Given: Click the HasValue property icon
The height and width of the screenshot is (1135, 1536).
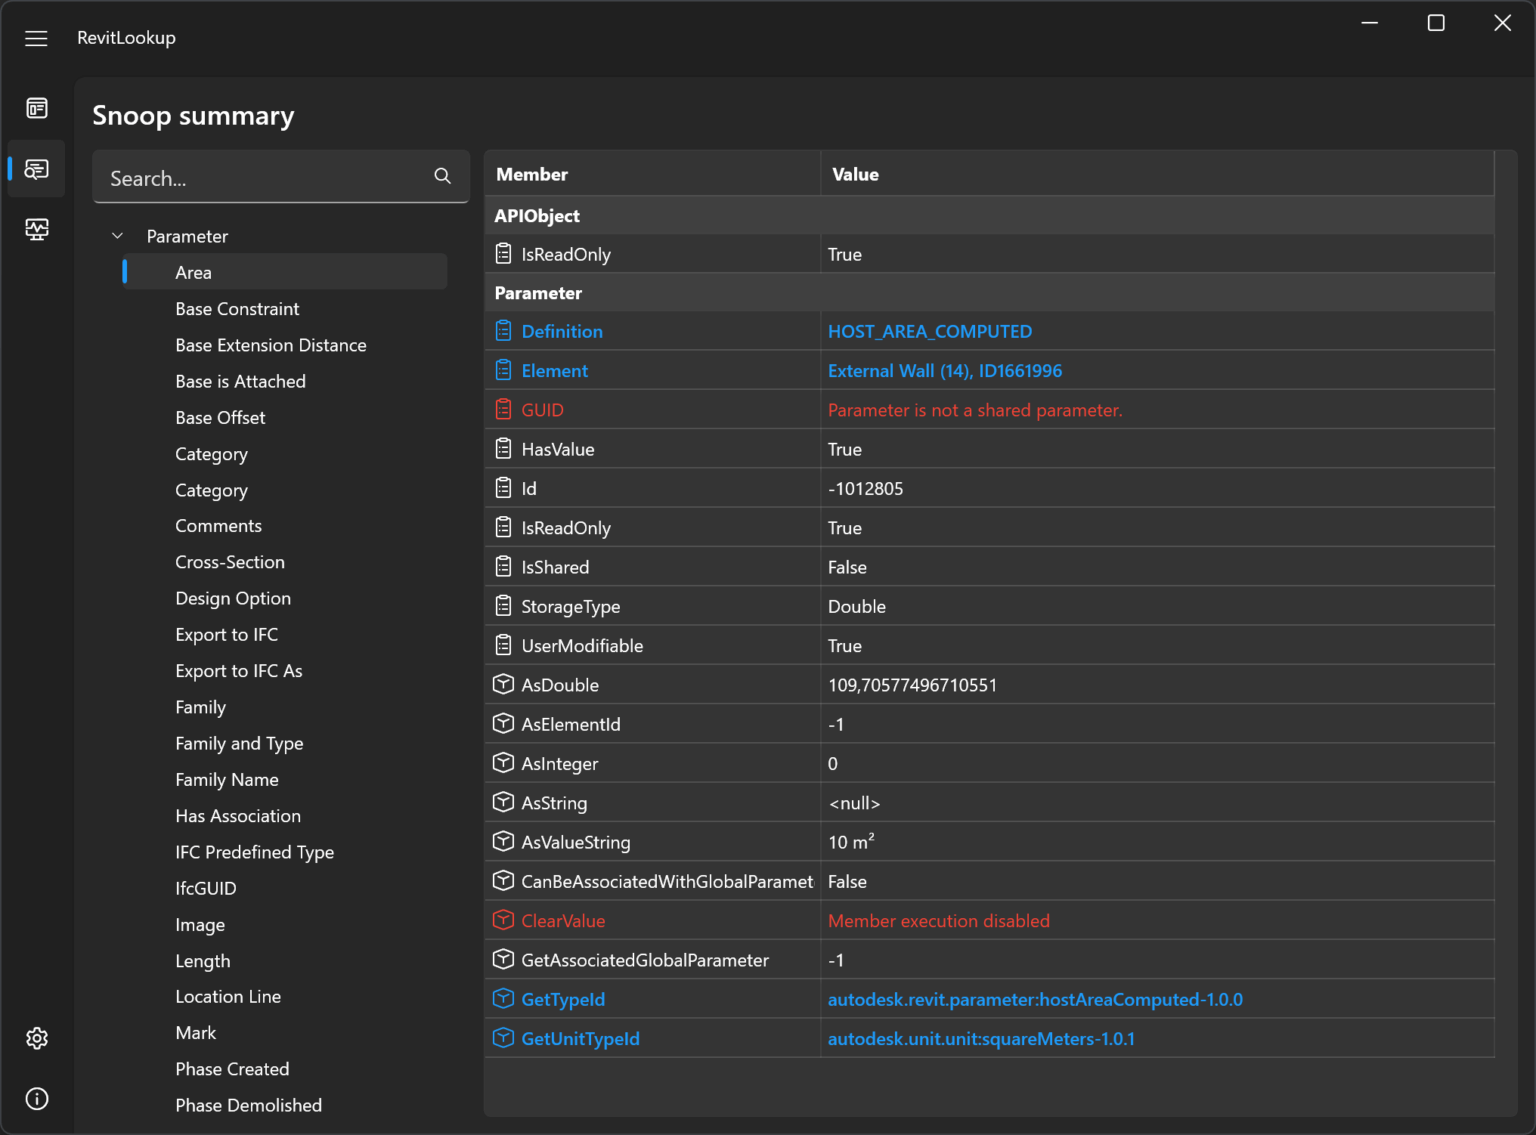Looking at the screenshot, I should click(504, 449).
